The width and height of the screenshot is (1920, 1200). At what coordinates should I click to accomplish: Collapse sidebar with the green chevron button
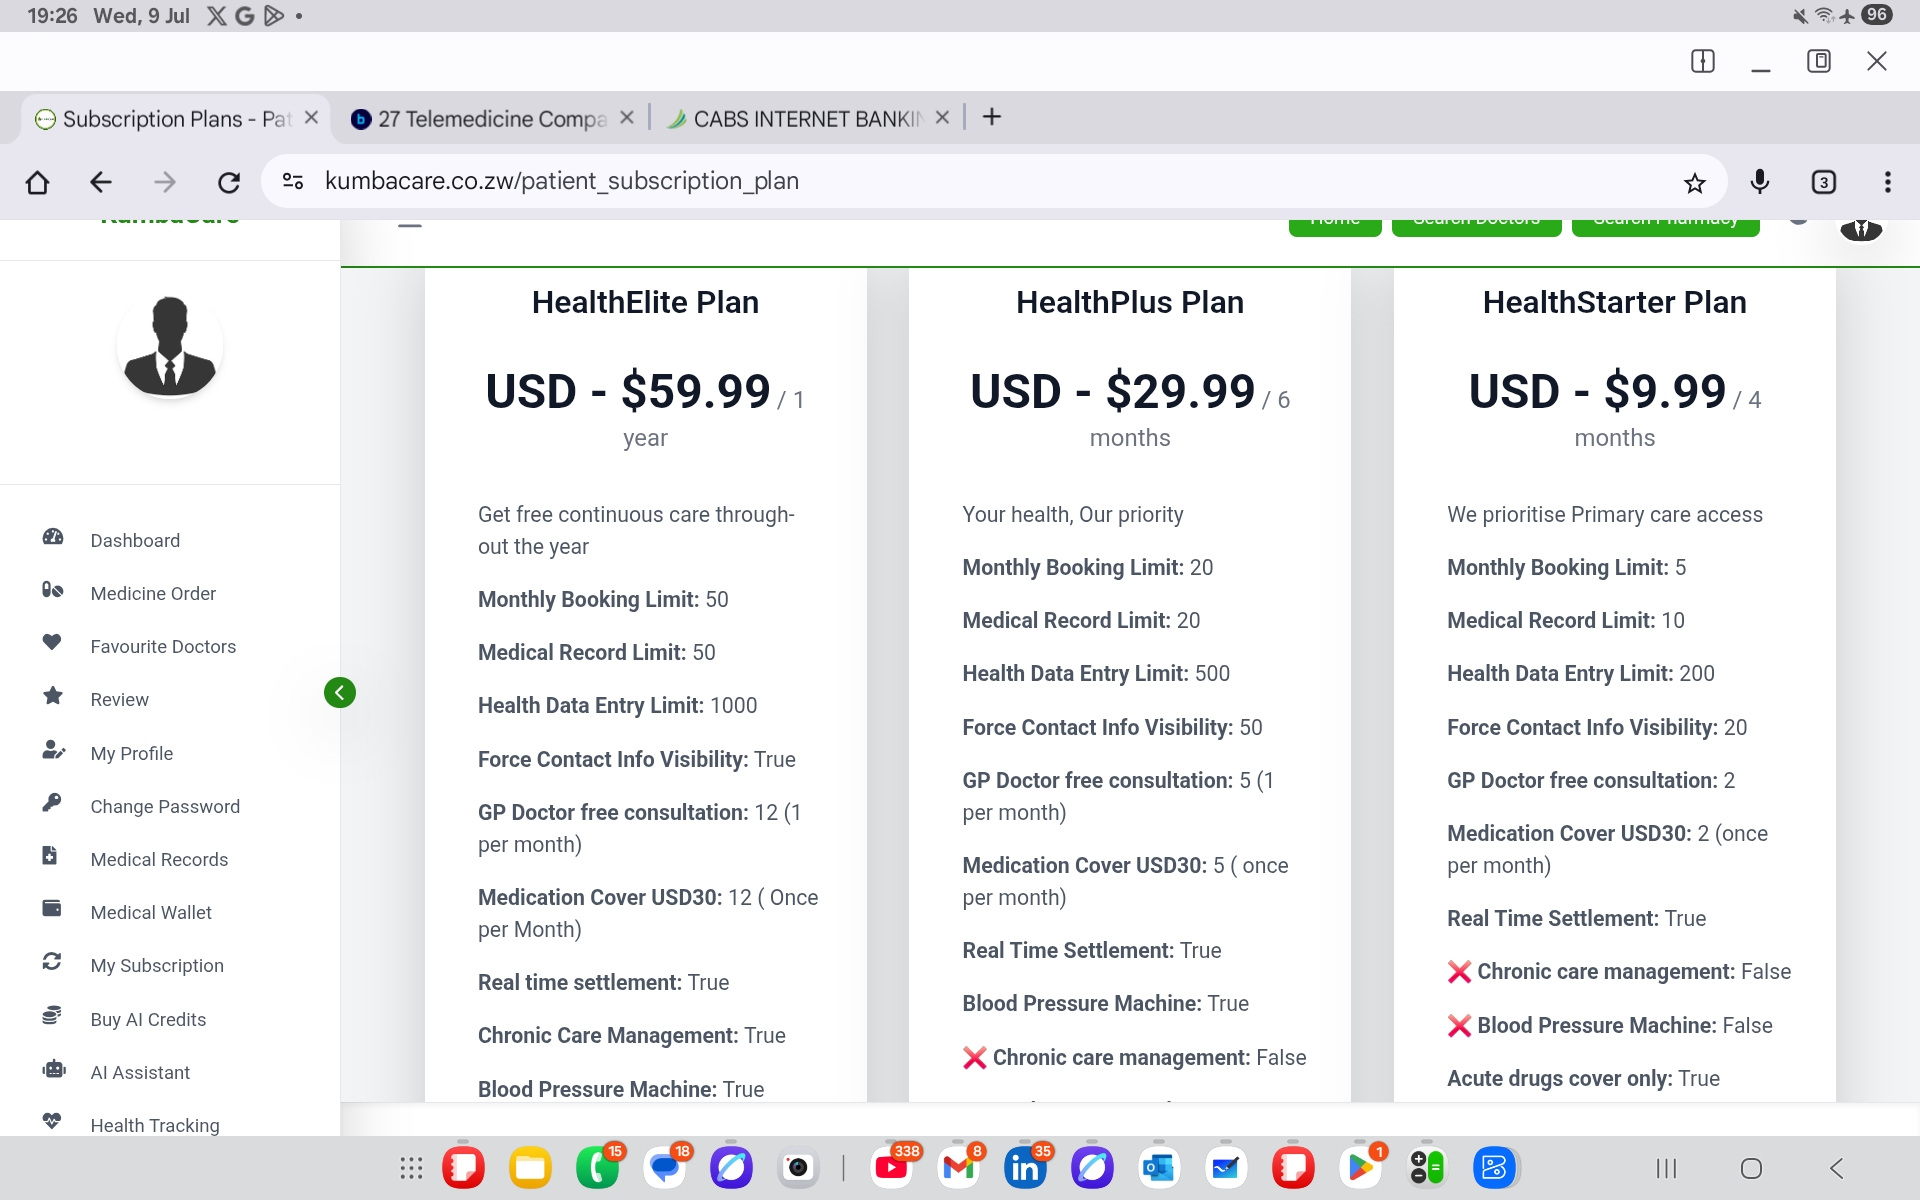point(340,692)
